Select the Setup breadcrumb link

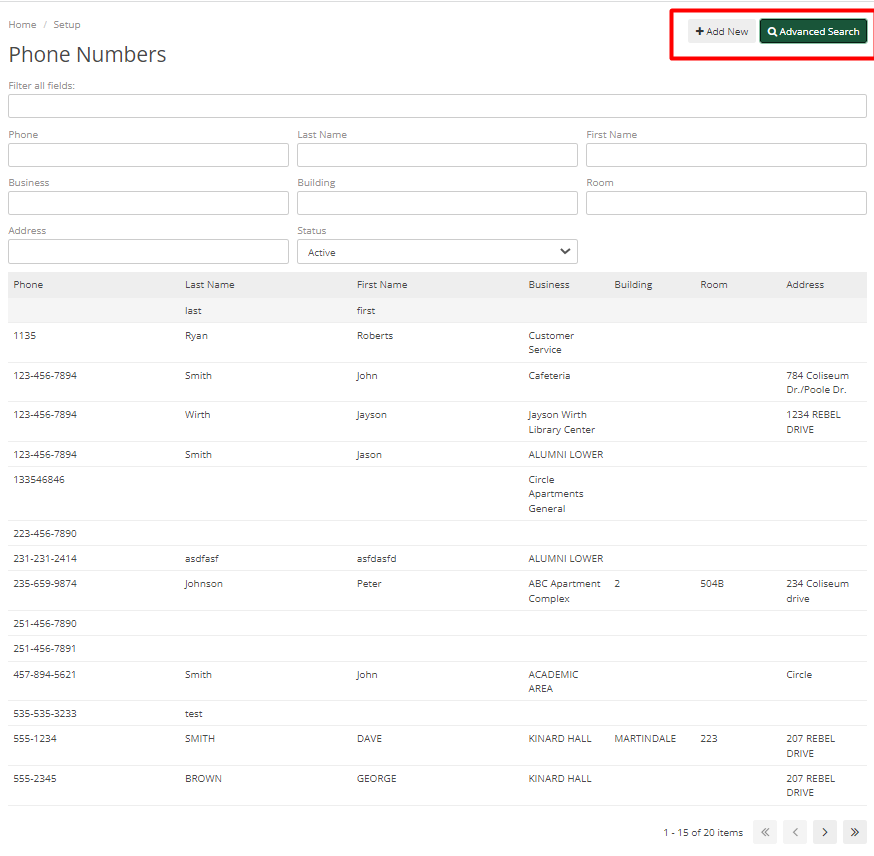point(67,24)
